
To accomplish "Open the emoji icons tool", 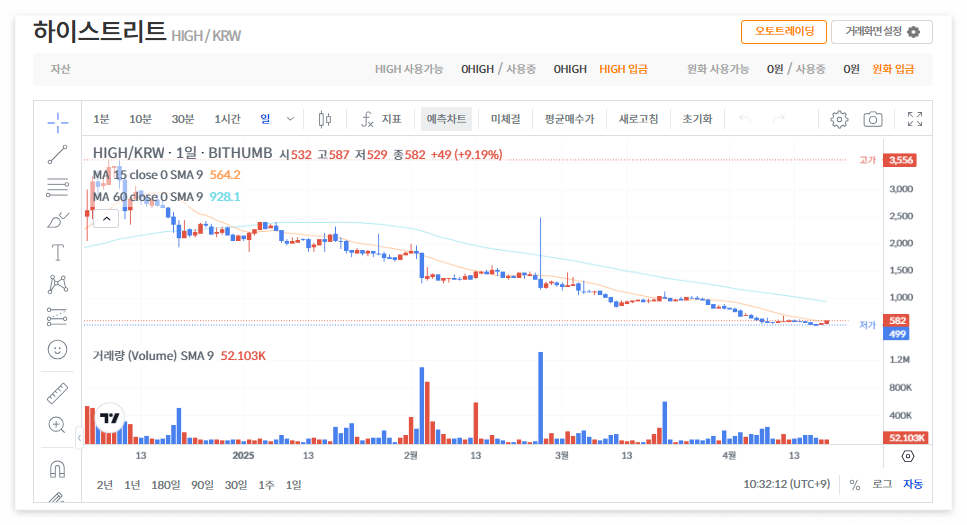I will [57, 350].
